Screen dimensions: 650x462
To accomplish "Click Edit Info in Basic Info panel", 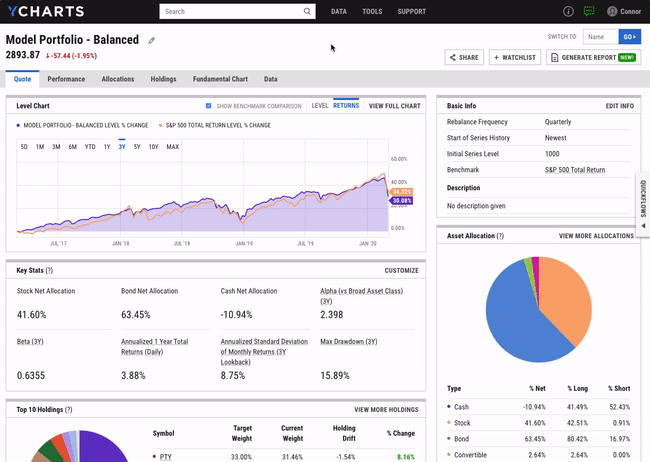I will tap(619, 106).
